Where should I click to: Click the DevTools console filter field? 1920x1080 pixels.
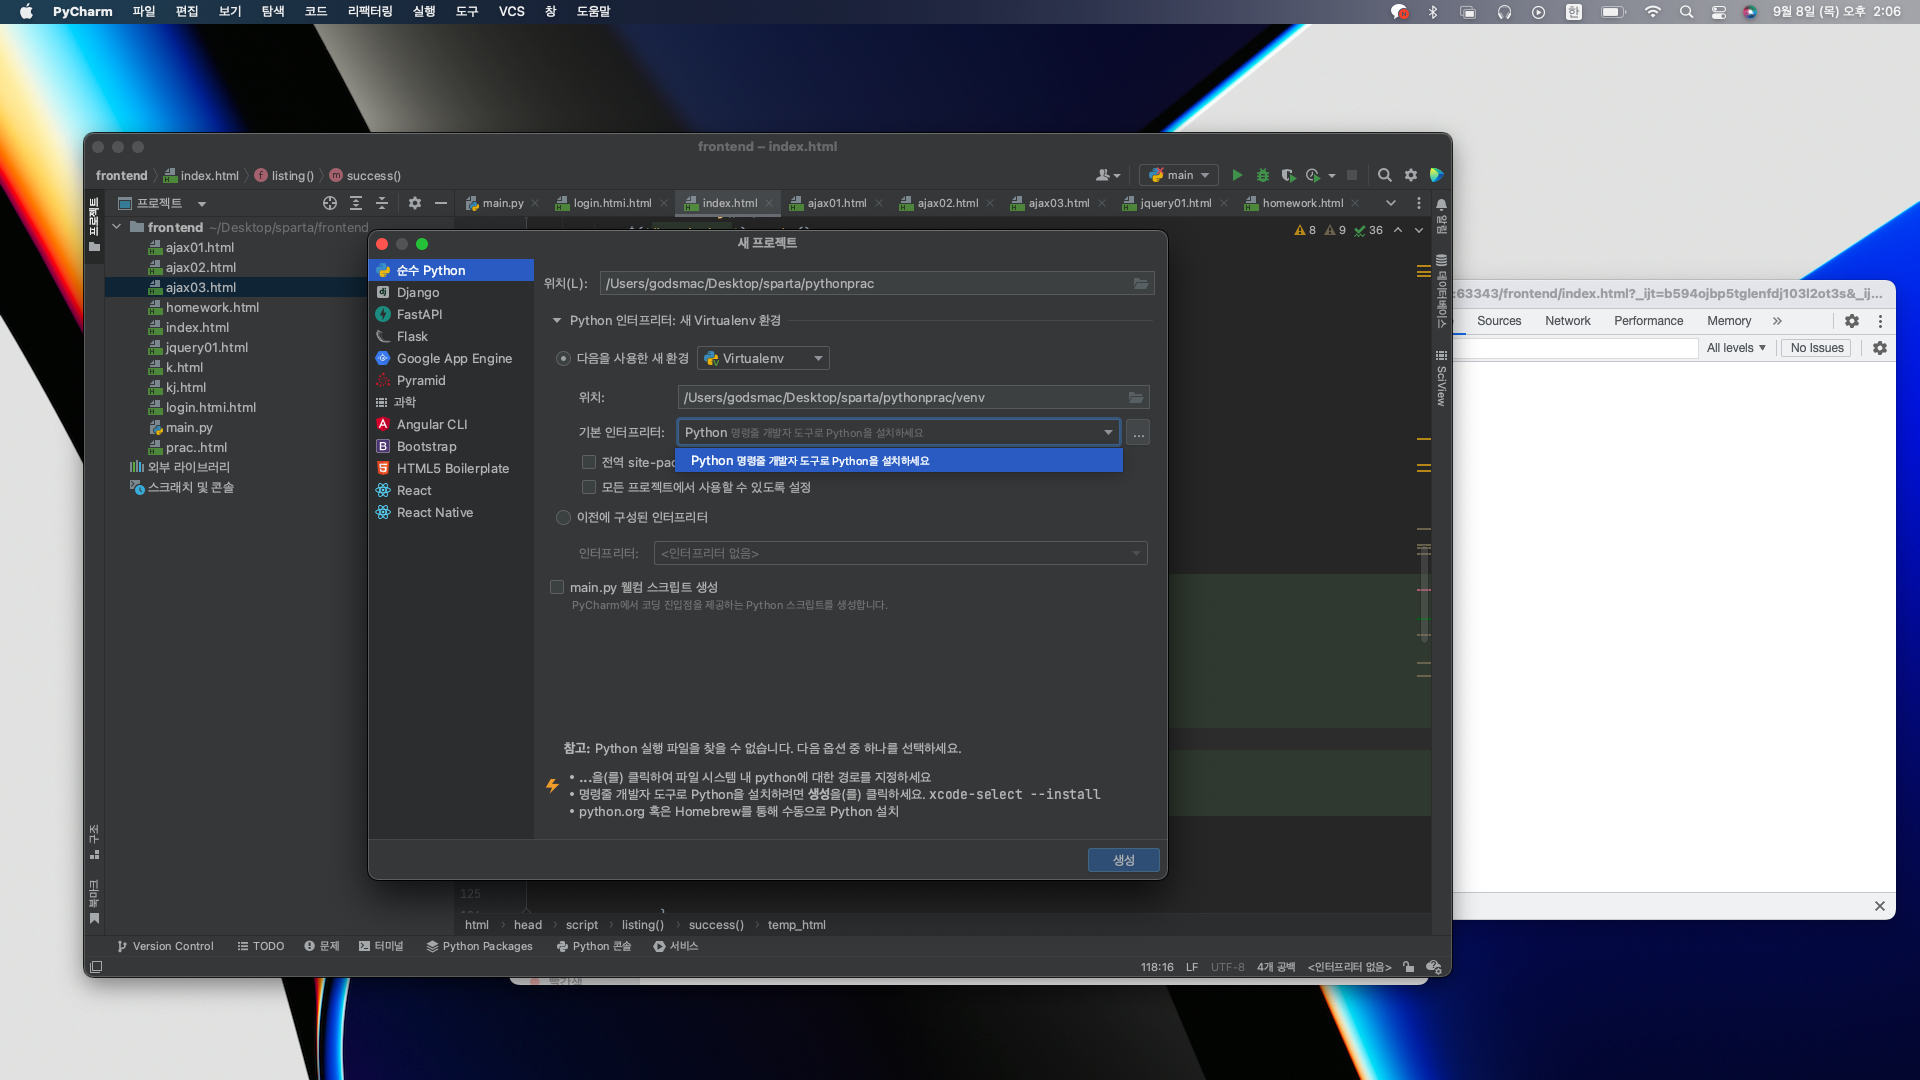(1575, 348)
